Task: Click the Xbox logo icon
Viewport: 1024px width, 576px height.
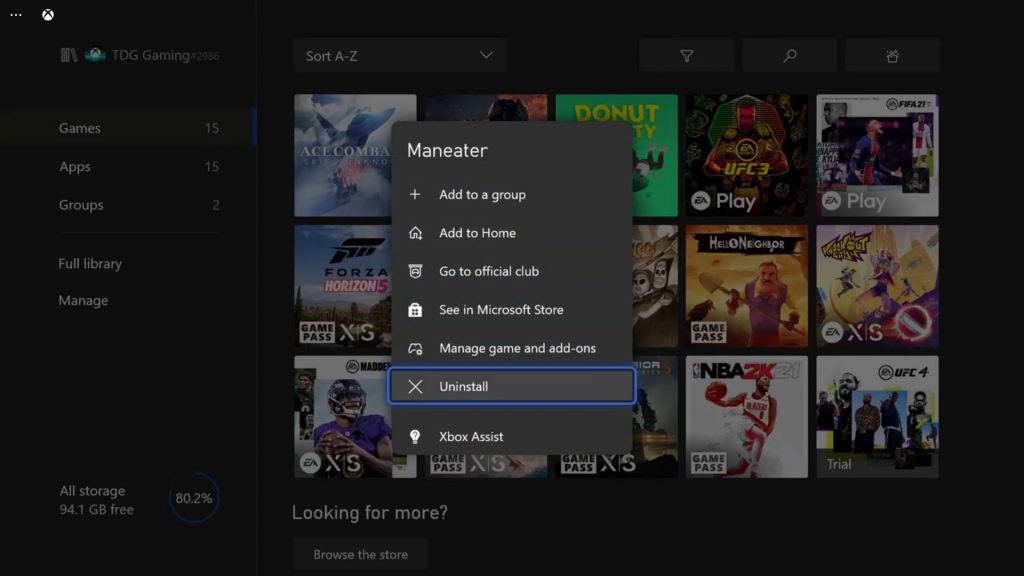Action: click(48, 15)
